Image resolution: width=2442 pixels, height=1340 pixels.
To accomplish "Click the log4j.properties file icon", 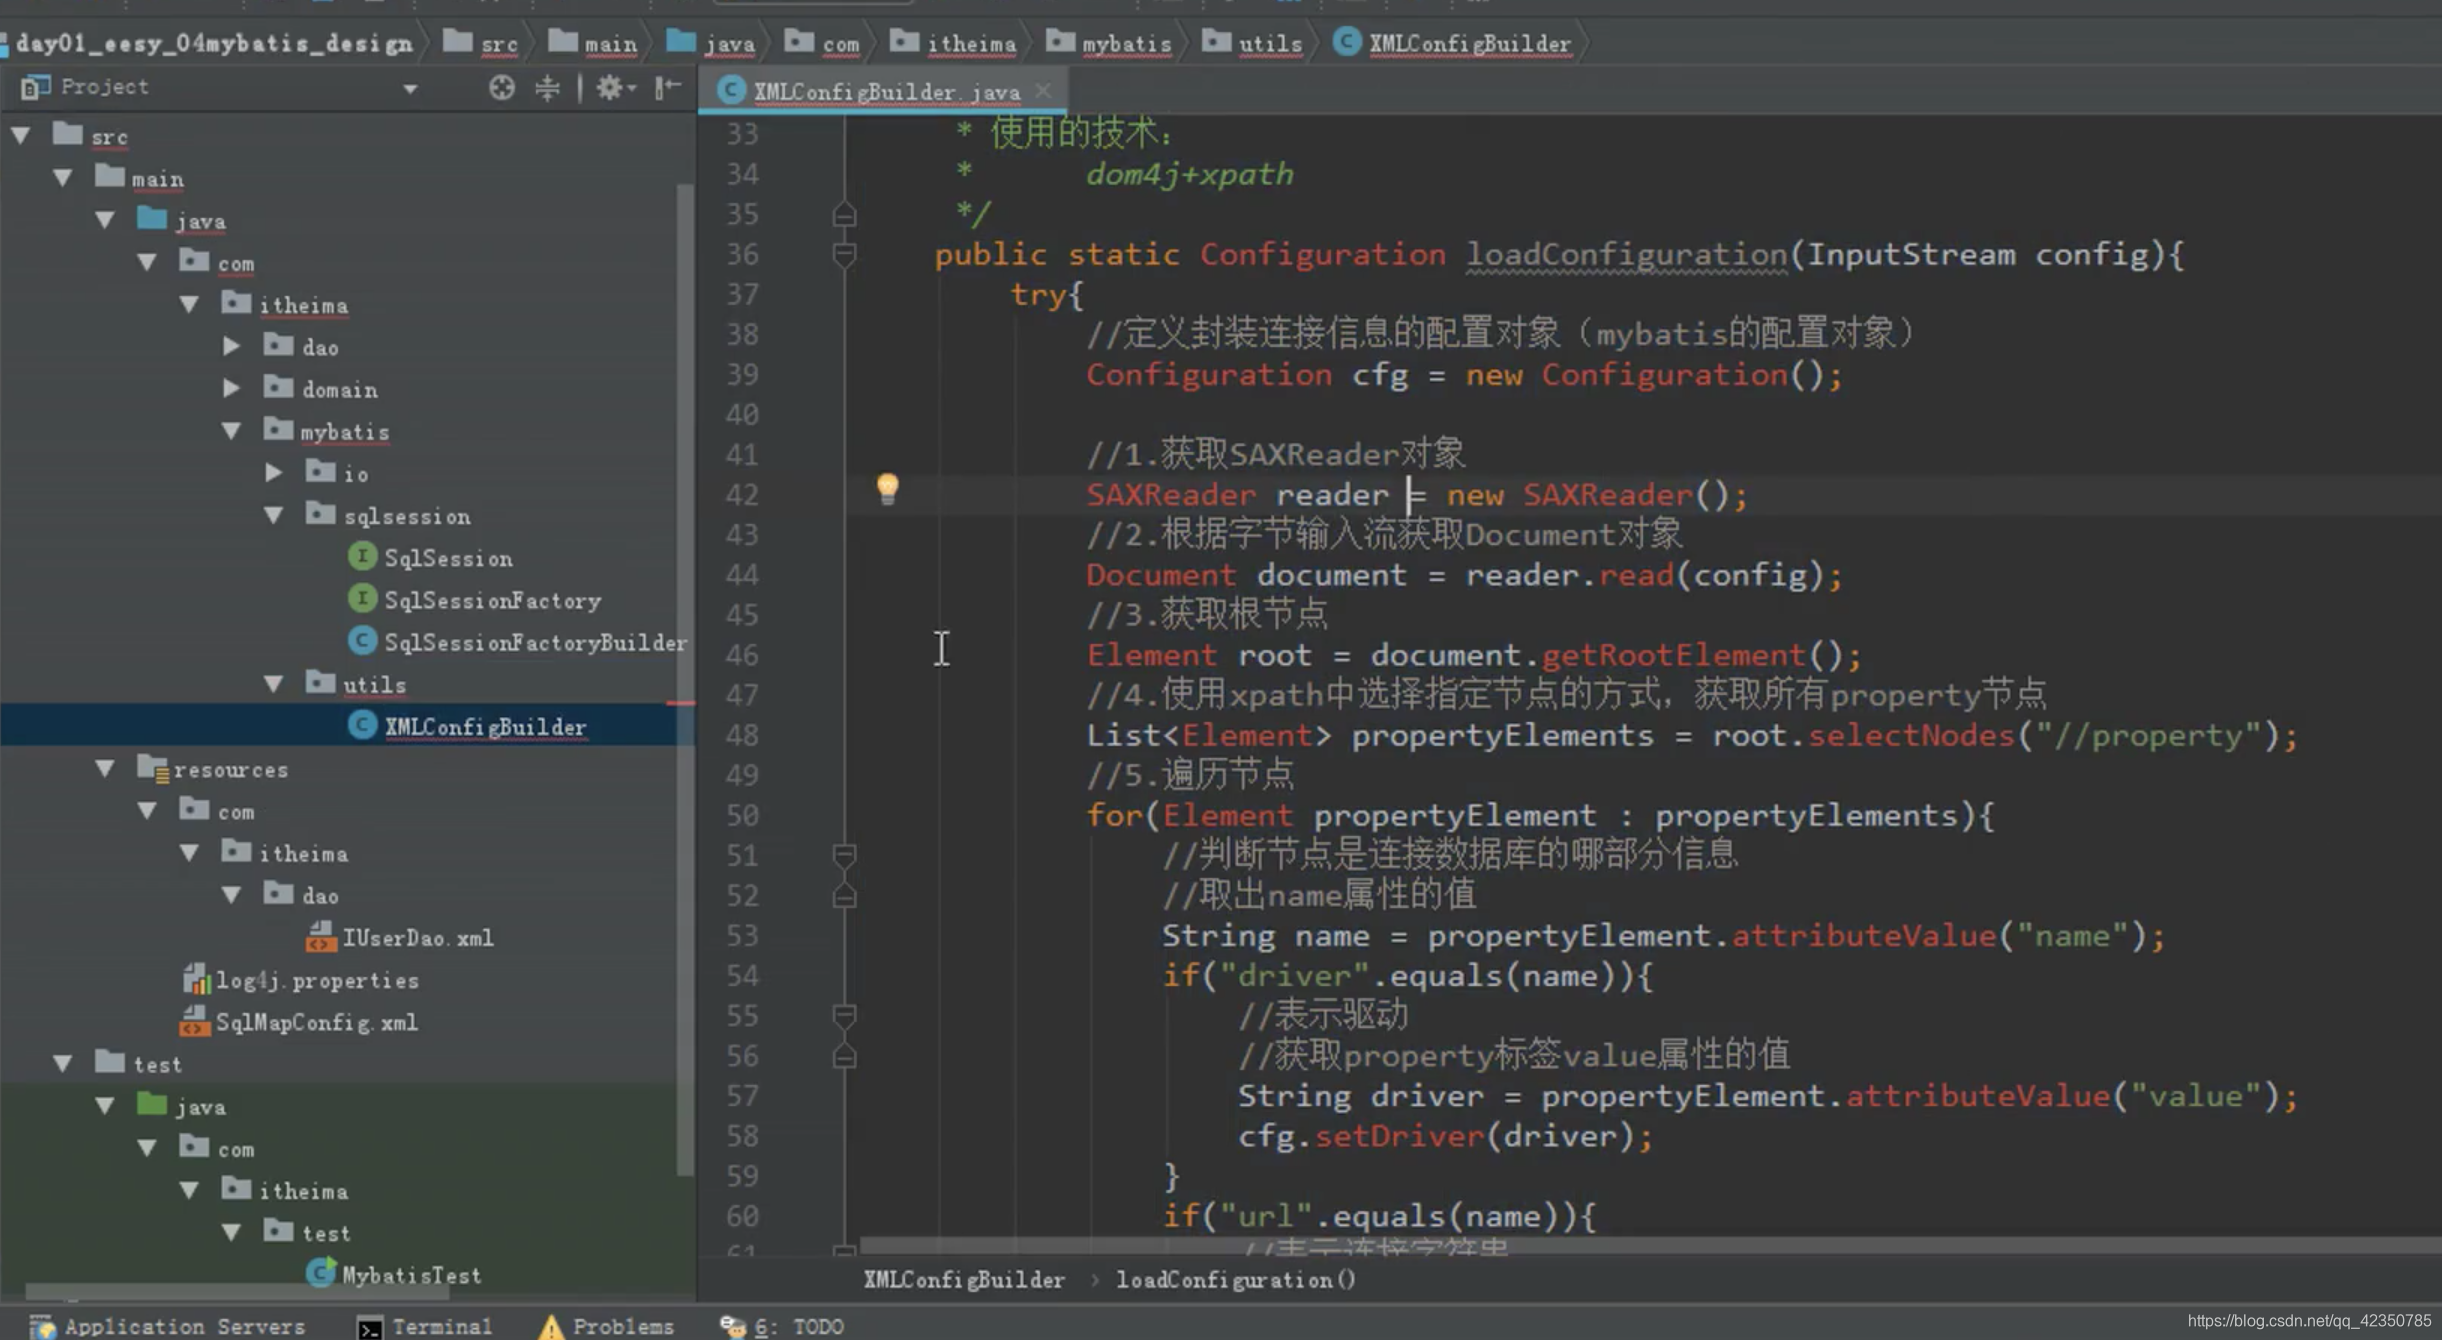I will 195,978.
